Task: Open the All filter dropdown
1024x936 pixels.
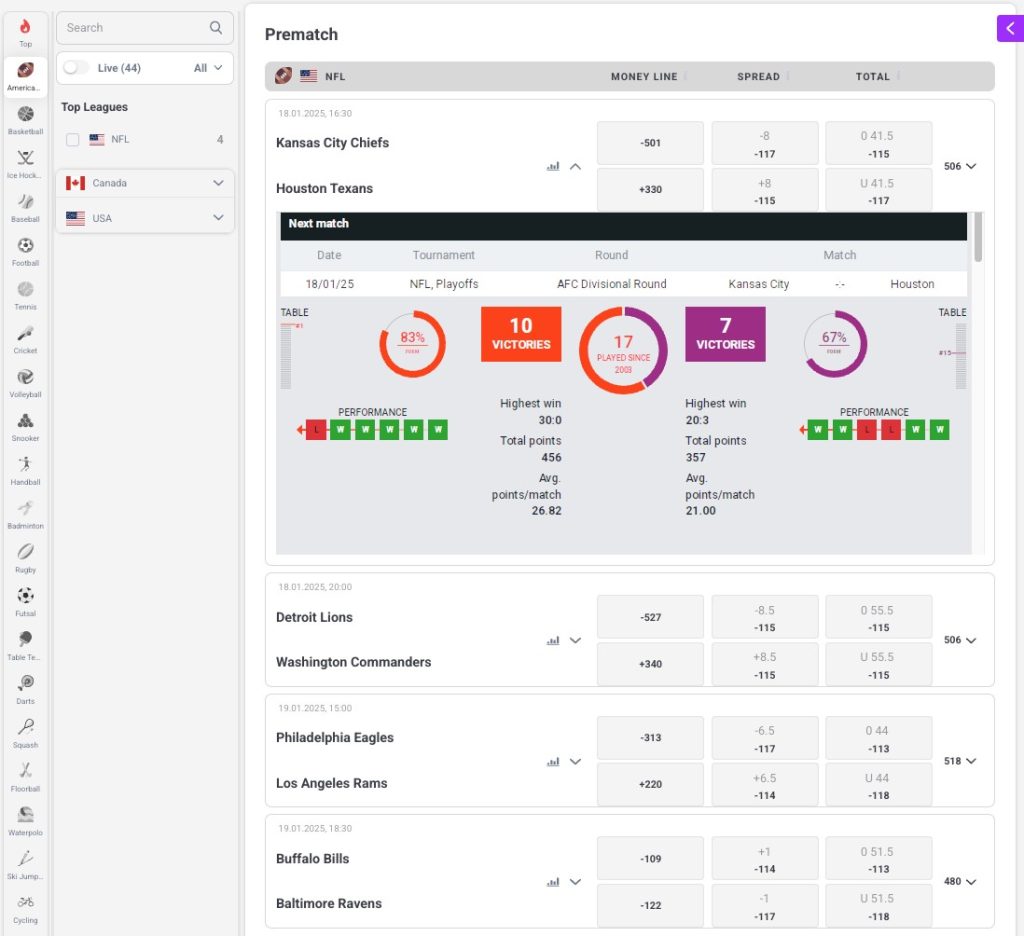Action: coord(208,68)
